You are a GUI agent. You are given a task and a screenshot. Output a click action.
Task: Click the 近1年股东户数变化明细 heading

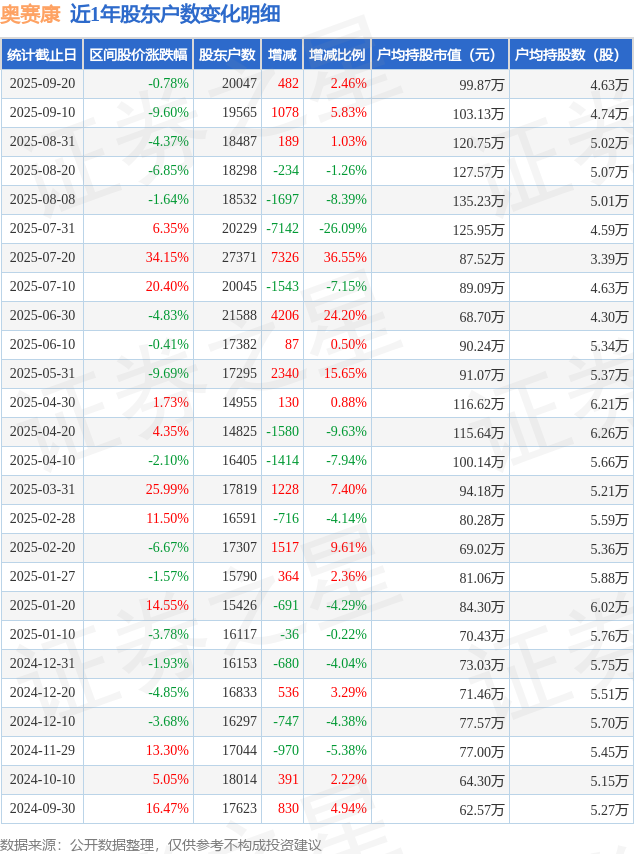coord(175,14)
